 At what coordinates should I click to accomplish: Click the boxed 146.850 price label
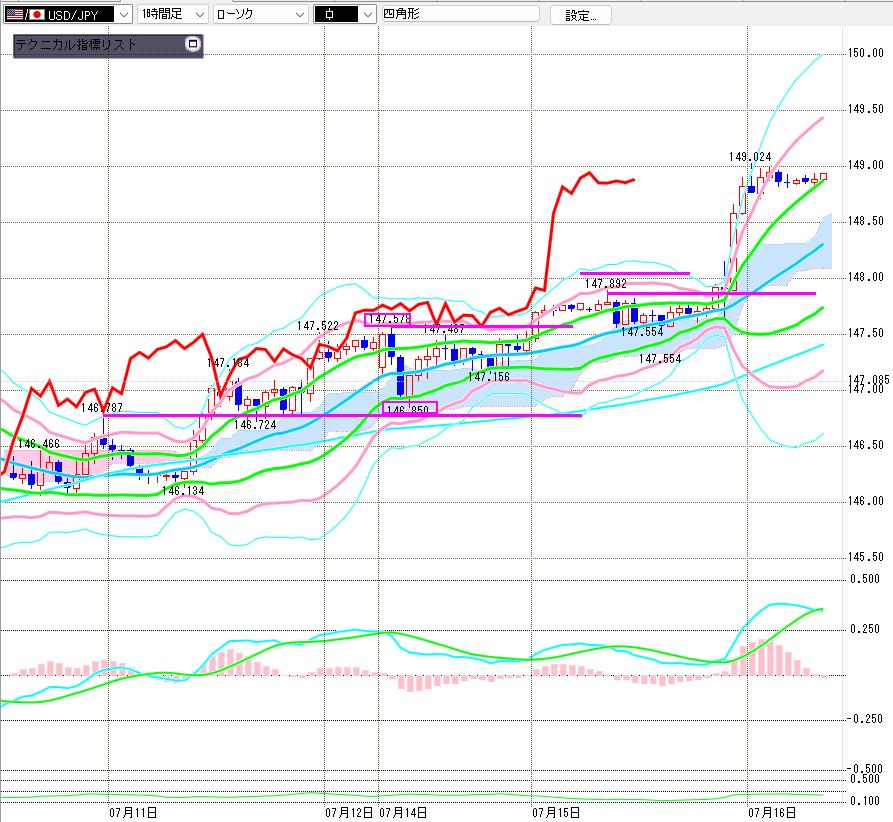tap(409, 408)
